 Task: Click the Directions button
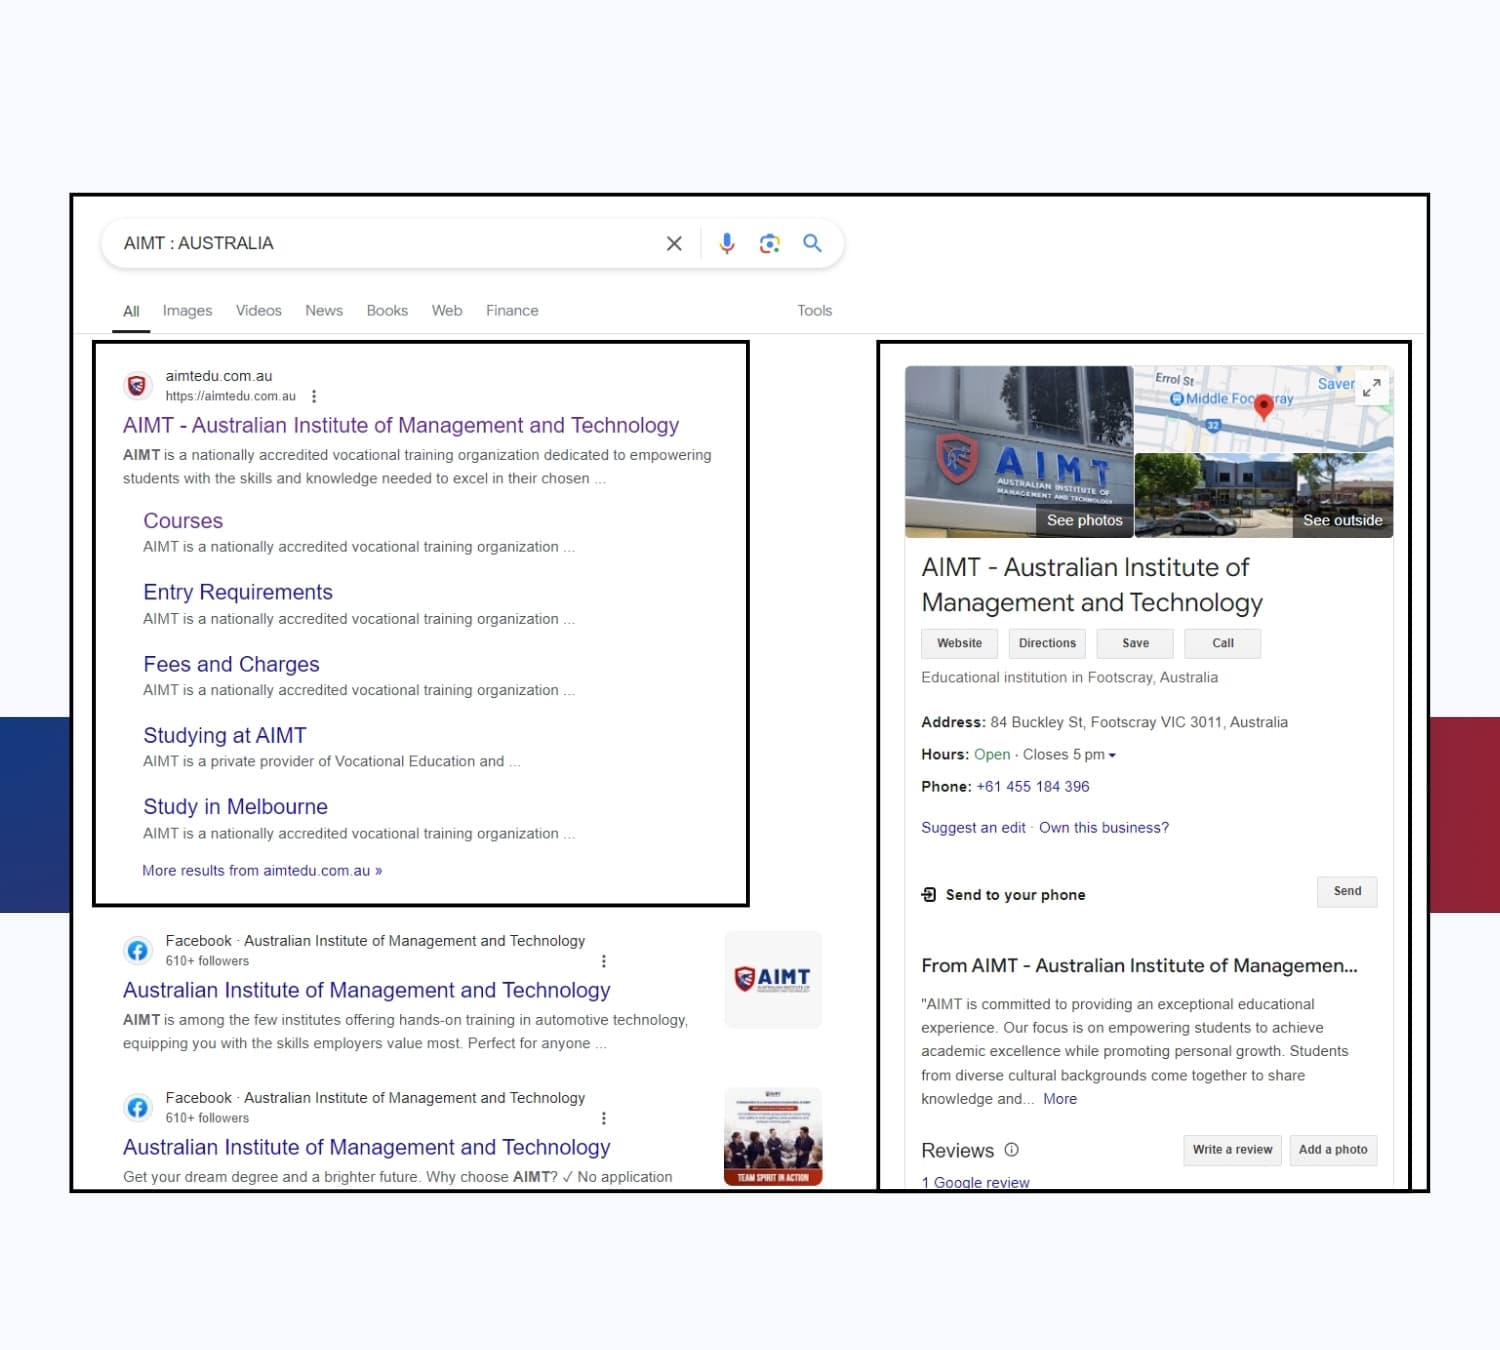tap(1047, 643)
